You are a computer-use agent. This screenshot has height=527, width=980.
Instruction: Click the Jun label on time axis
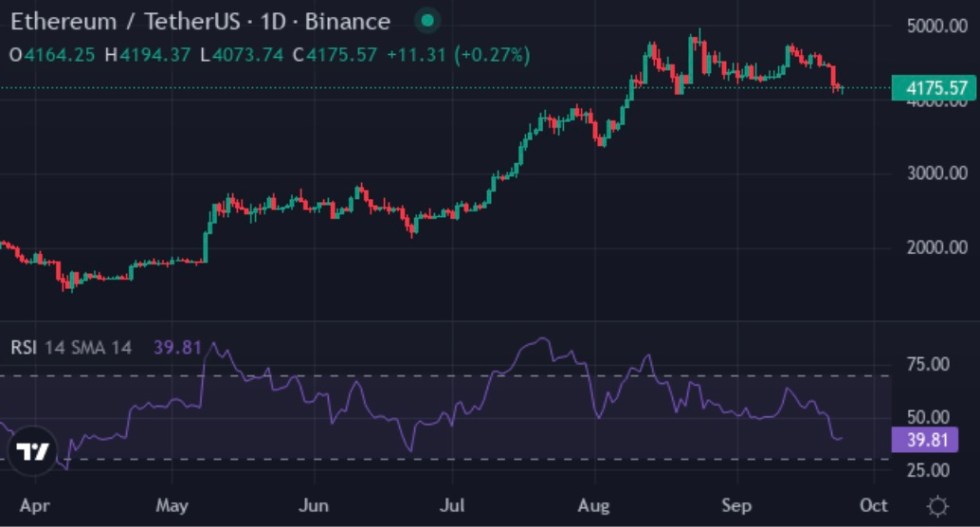coord(313,505)
